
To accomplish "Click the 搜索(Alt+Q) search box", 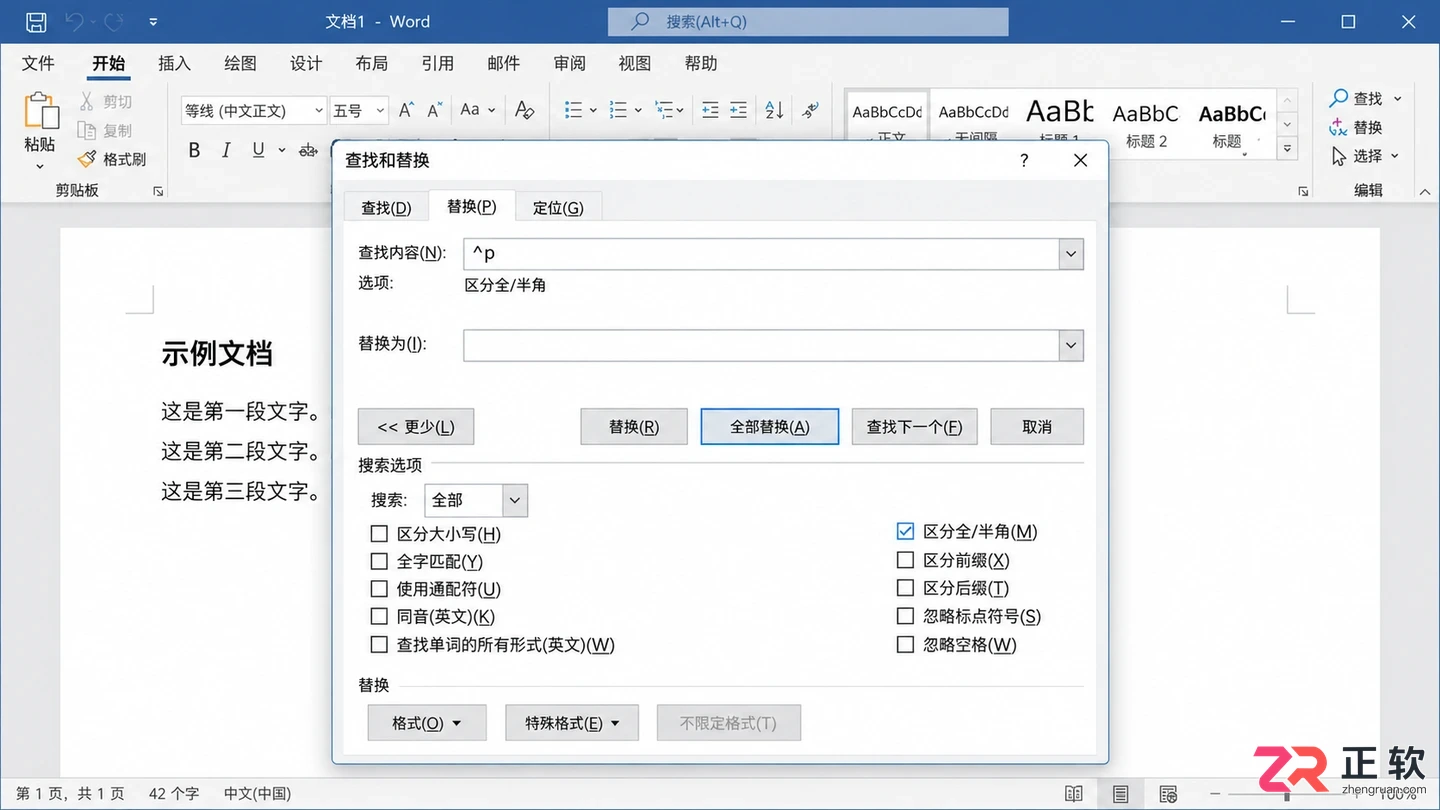I will pyautogui.click(x=808, y=22).
